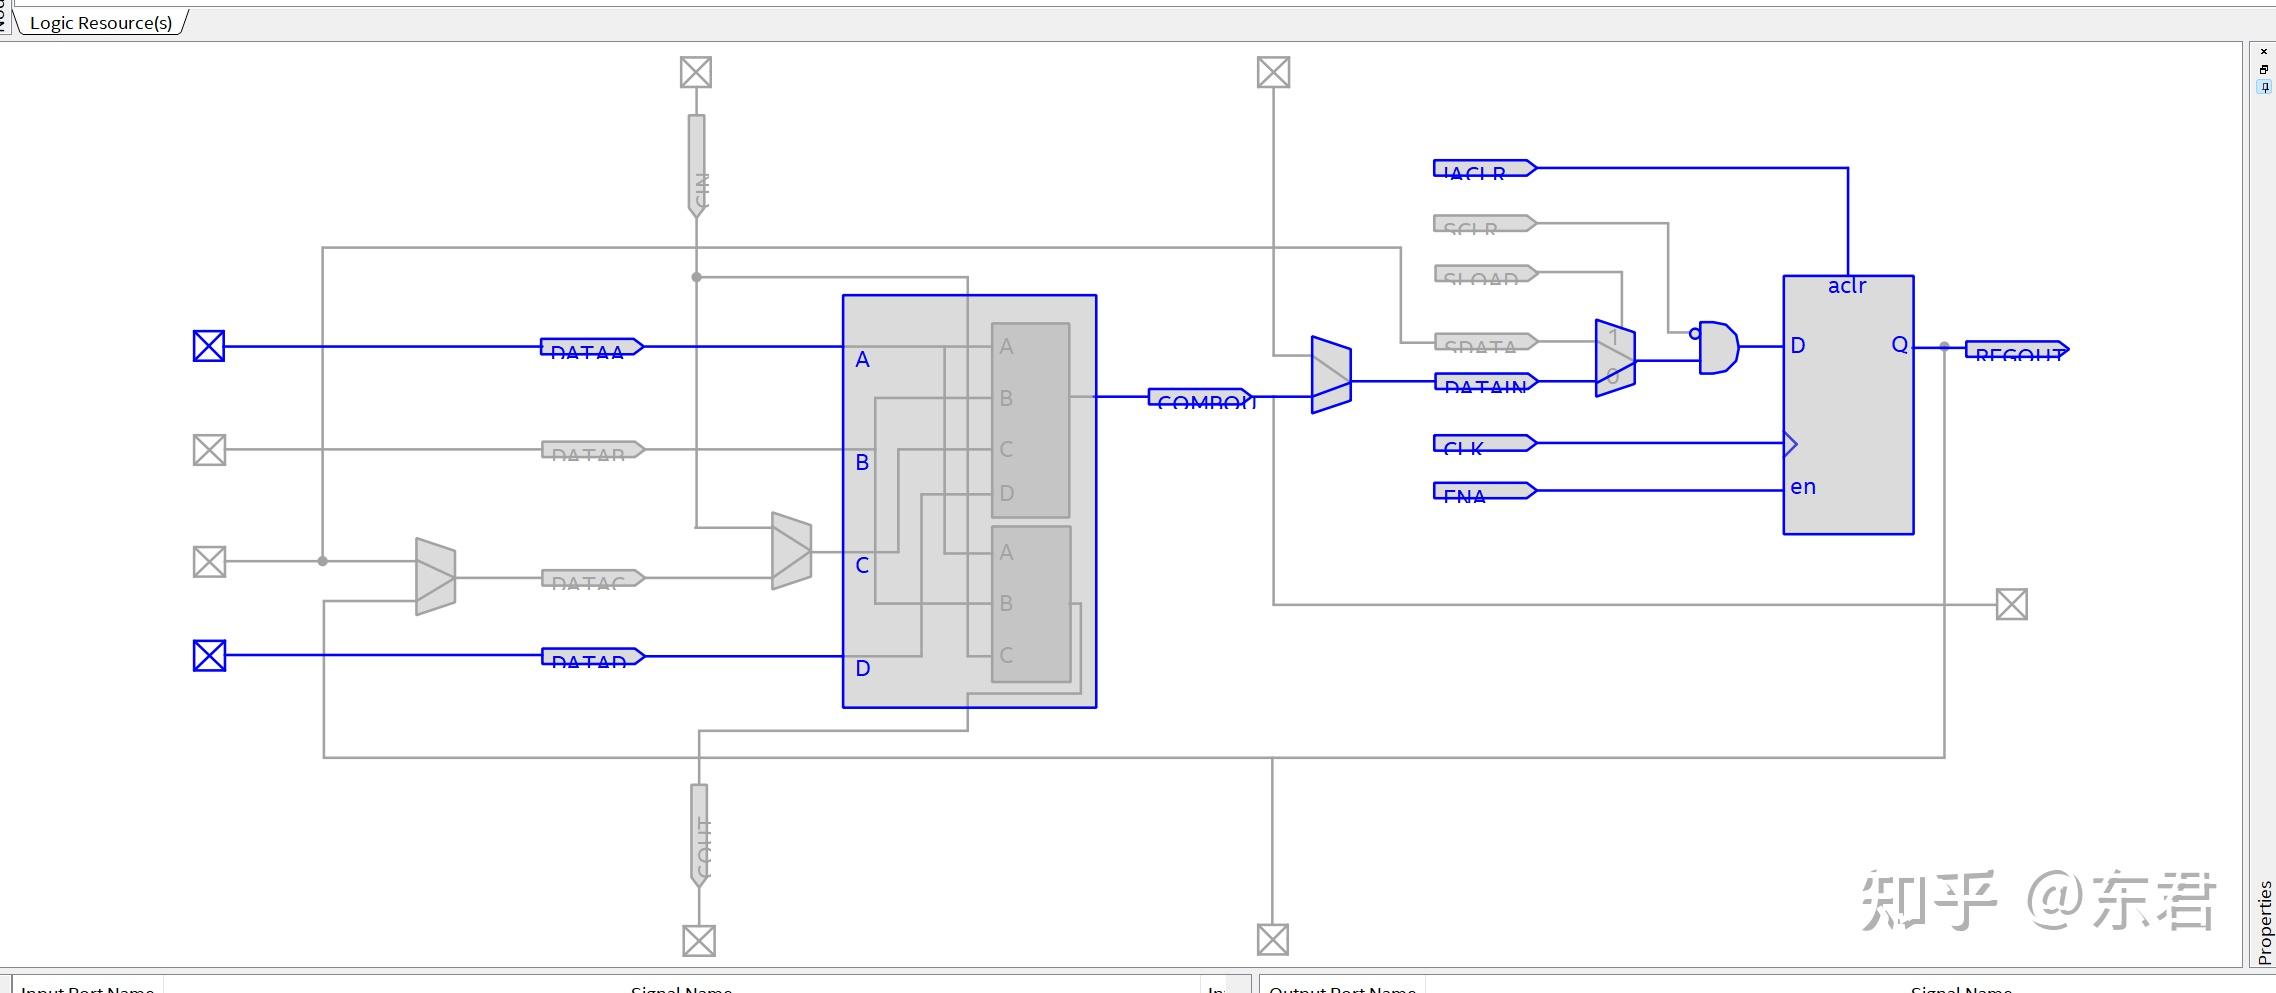Select the lower inner LUT with A B C inputs

coord(1031,604)
